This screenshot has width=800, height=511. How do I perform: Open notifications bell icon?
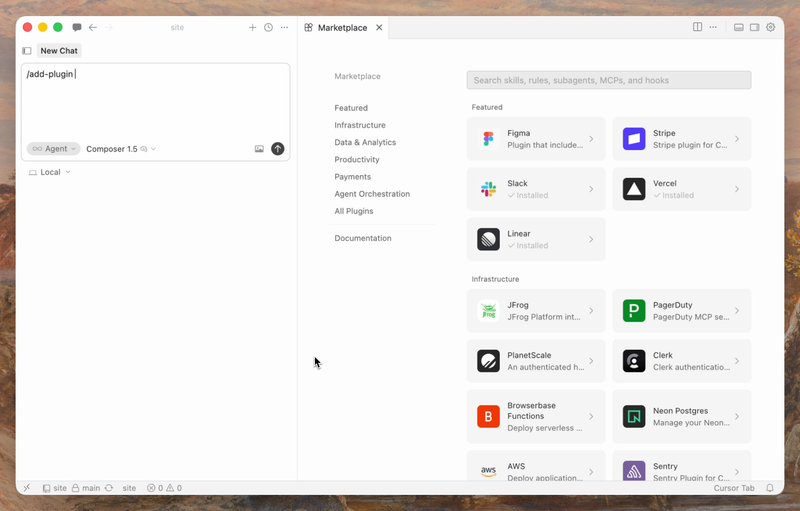tap(770, 488)
